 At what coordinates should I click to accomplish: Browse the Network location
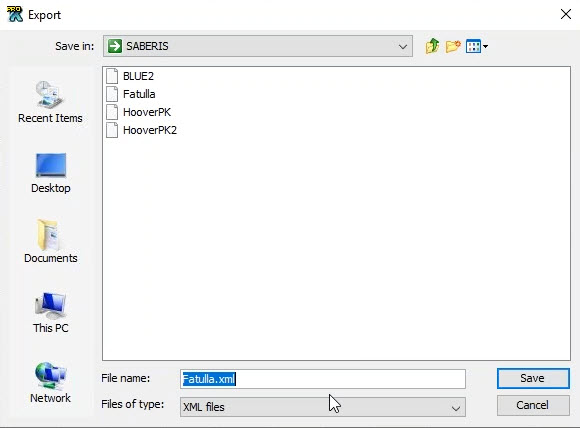pyautogui.click(x=50, y=382)
